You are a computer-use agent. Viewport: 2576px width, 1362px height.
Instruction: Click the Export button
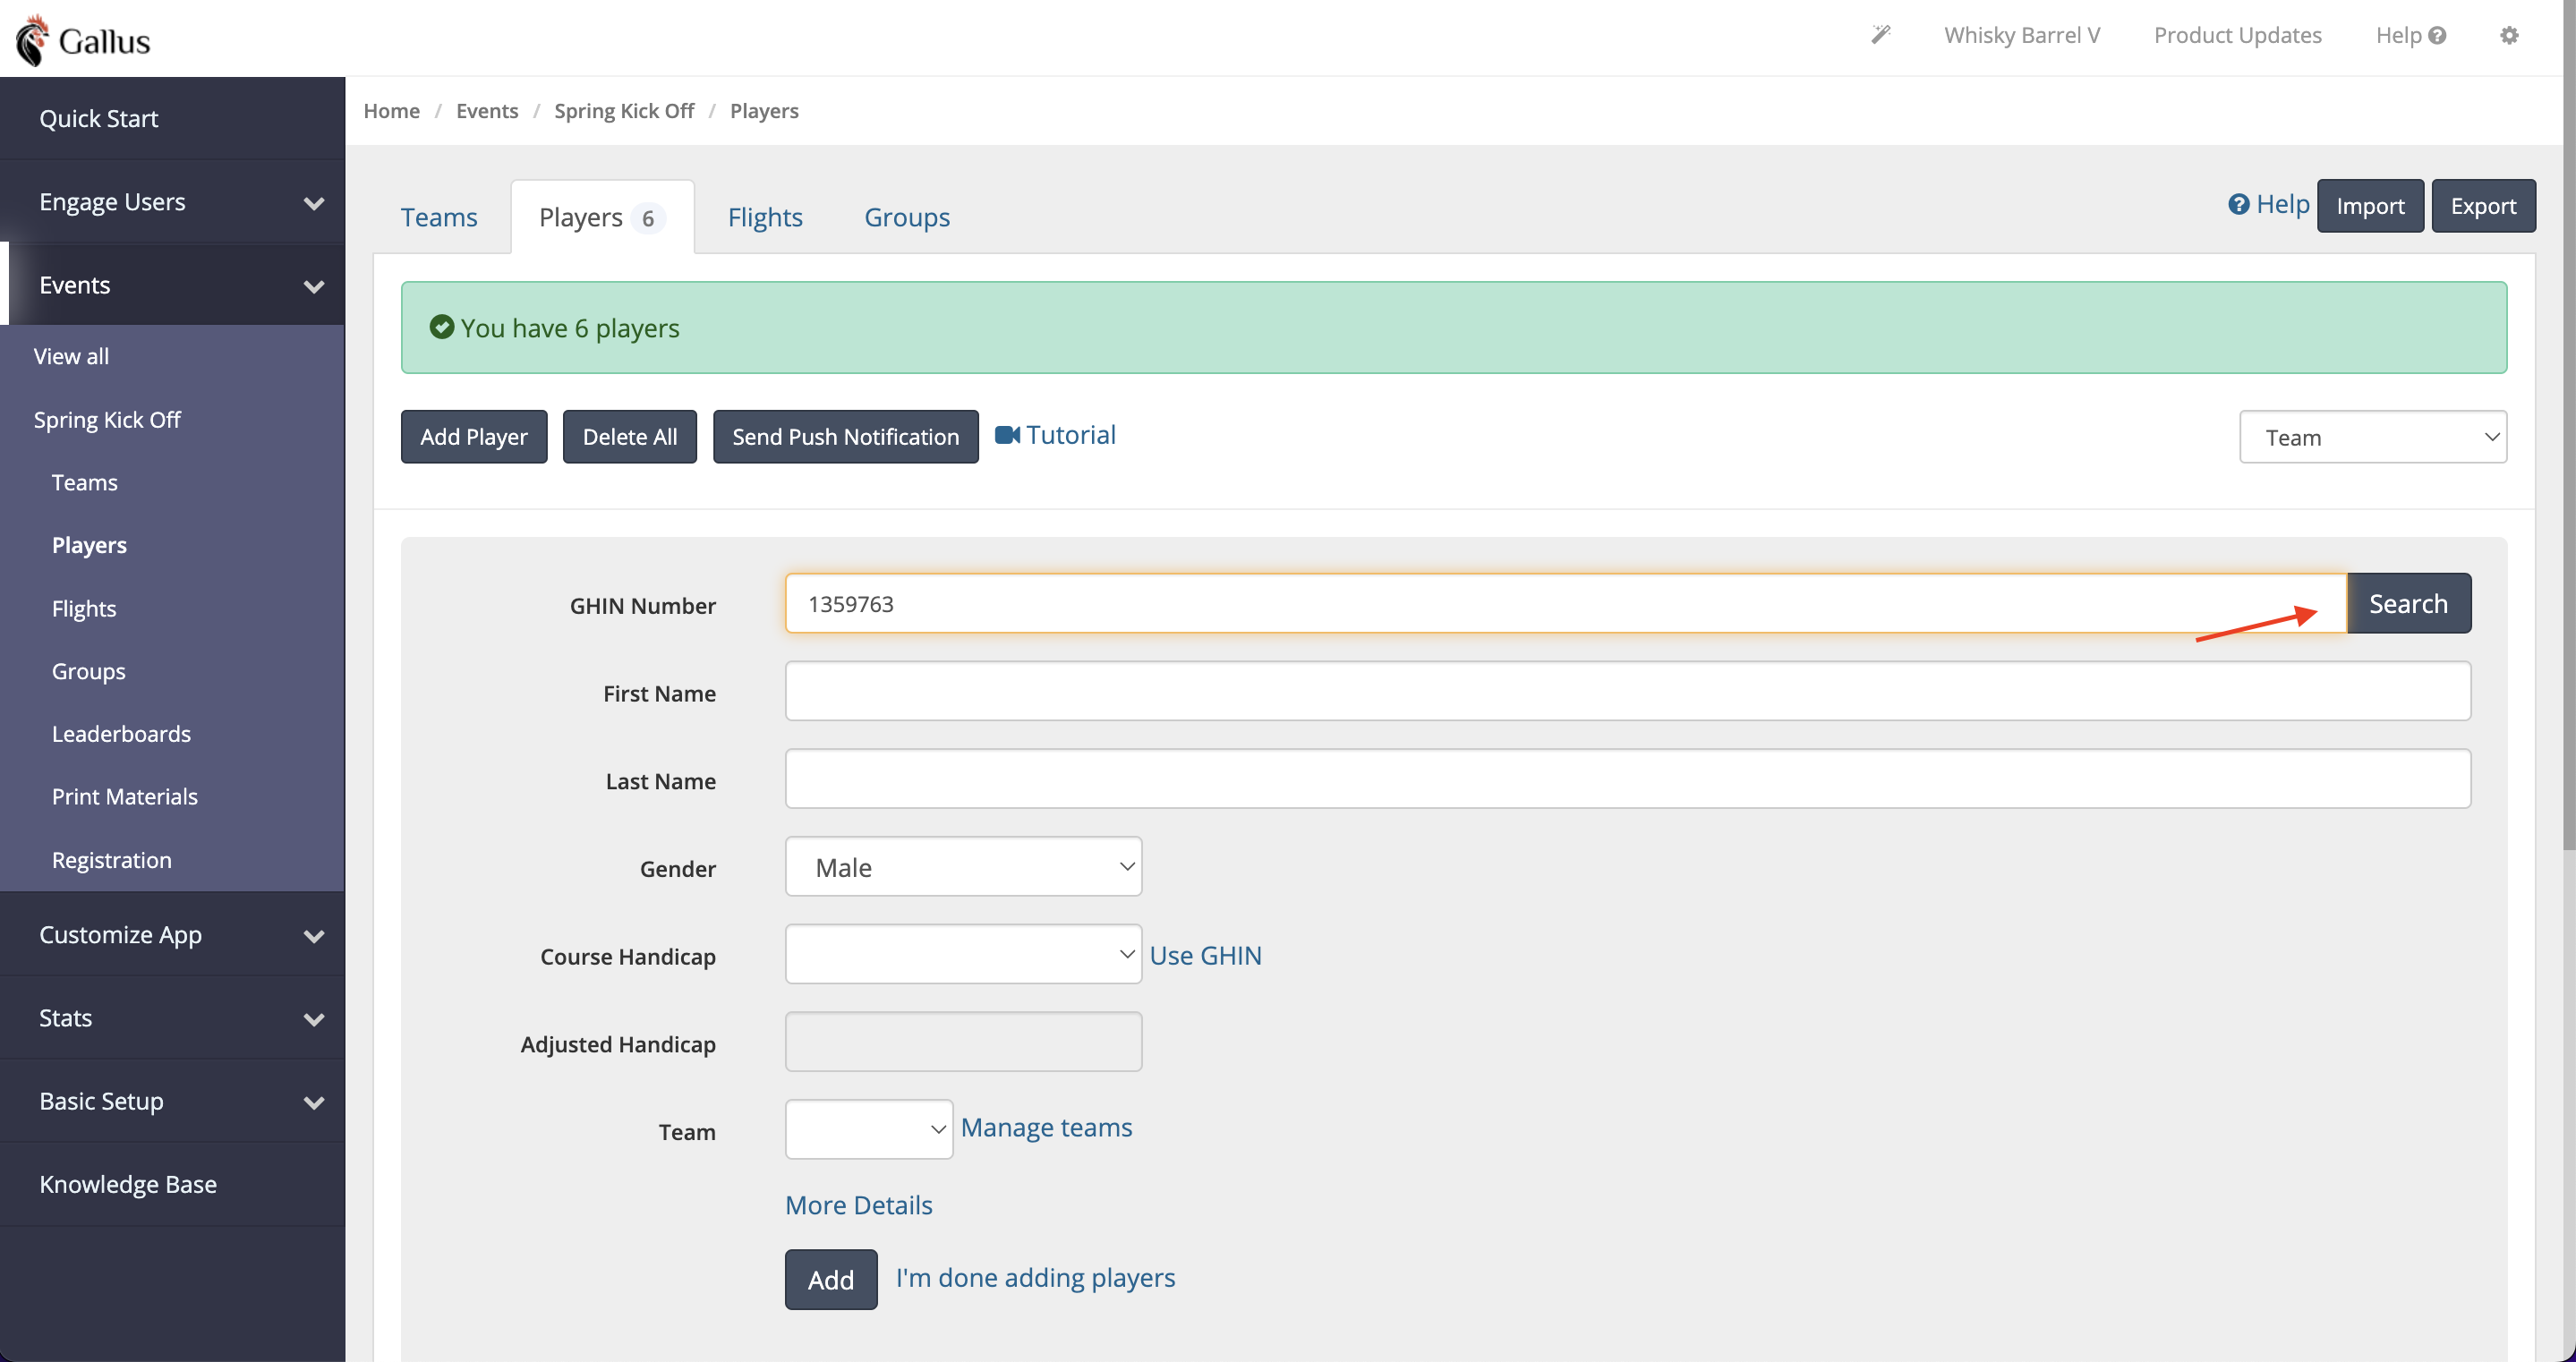(x=2483, y=206)
